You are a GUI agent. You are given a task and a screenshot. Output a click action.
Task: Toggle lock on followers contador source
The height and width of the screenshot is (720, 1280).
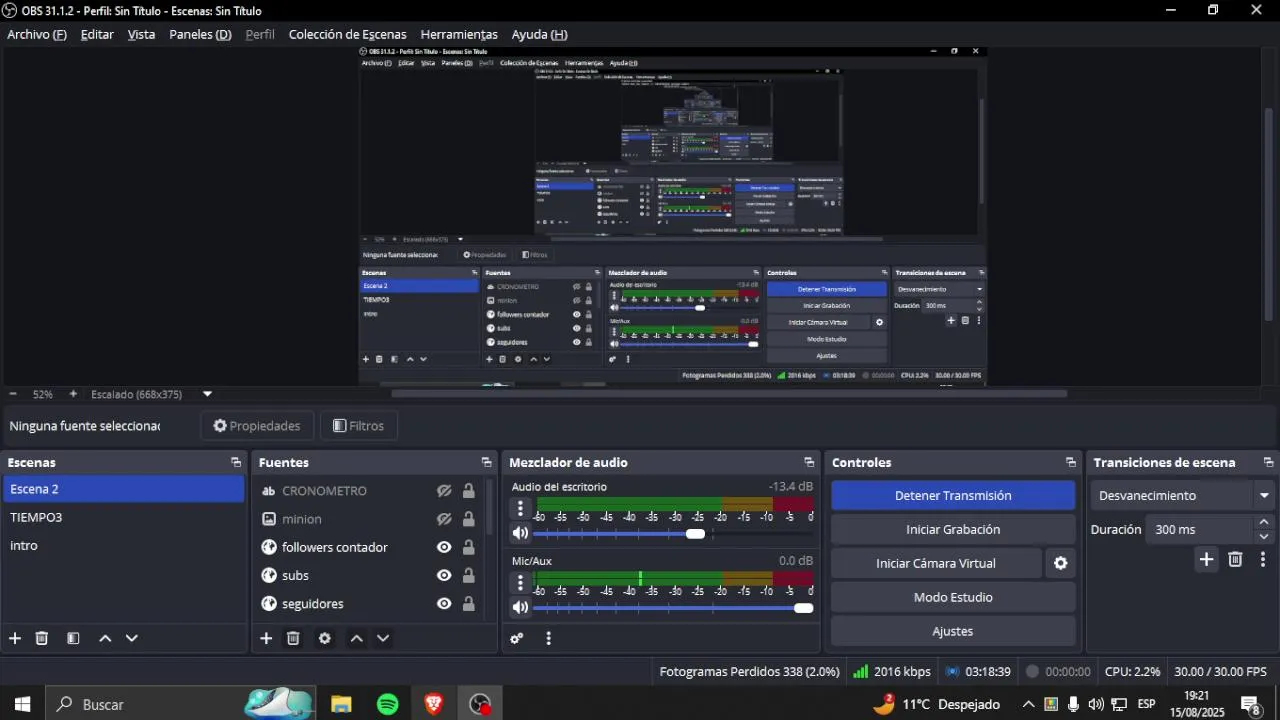tap(468, 547)
